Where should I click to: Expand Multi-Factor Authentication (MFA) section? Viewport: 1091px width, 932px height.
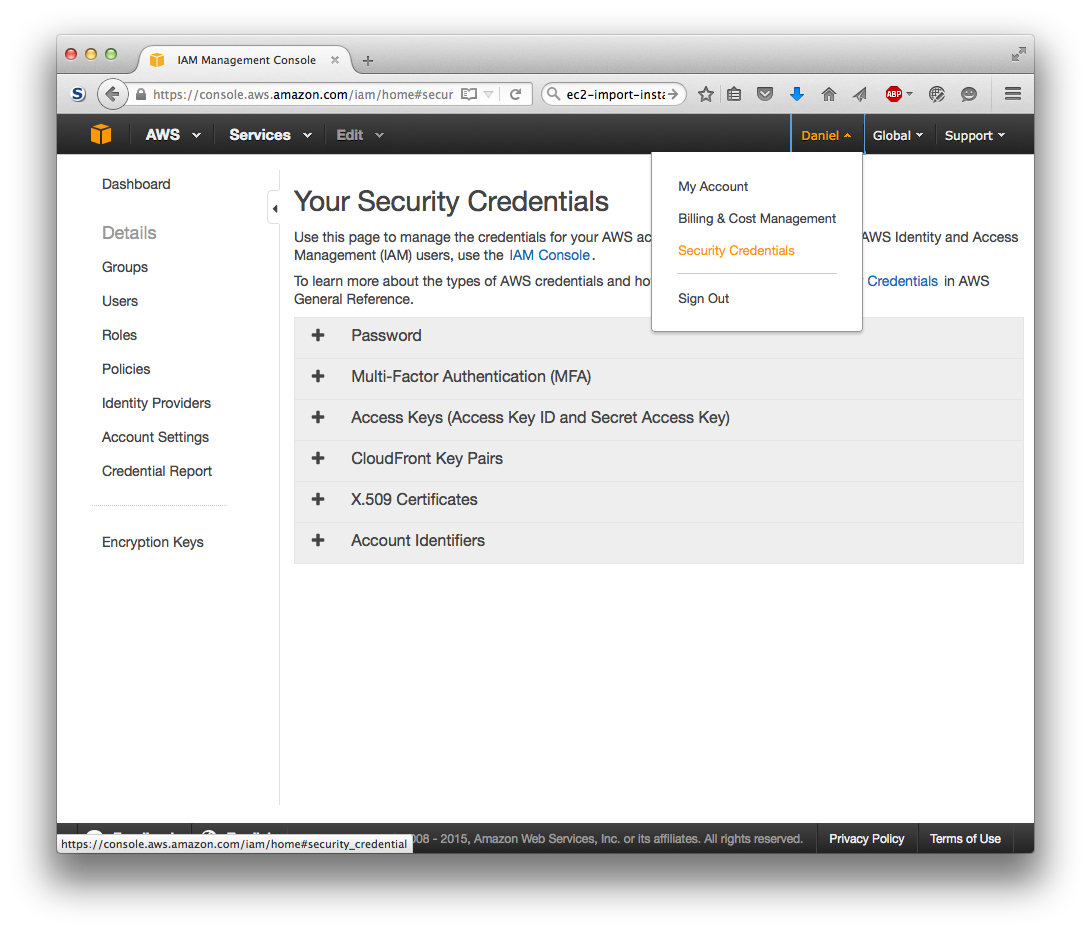658,377
